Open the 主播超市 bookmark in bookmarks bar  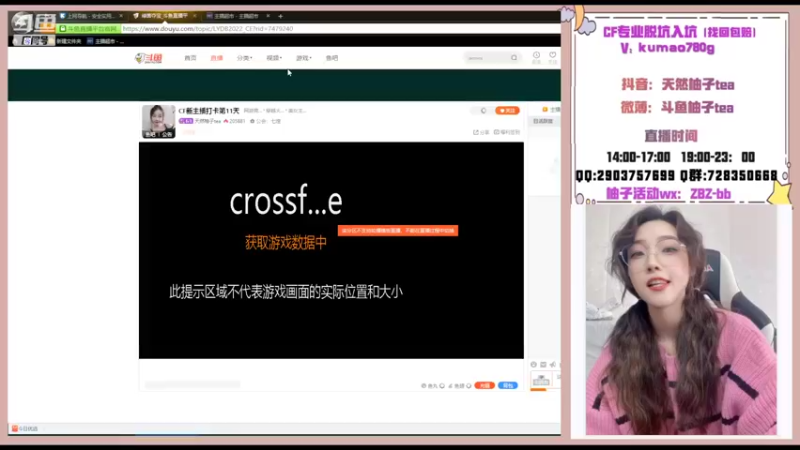pyautogui.click(x=105, y=41)
